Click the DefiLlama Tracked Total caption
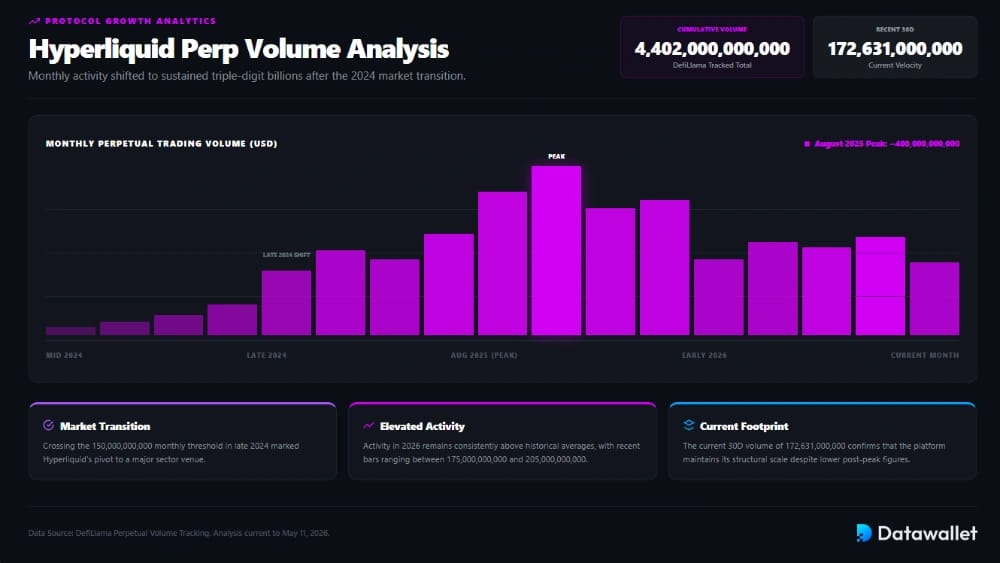1000x563 pixels. click(712, 65)
